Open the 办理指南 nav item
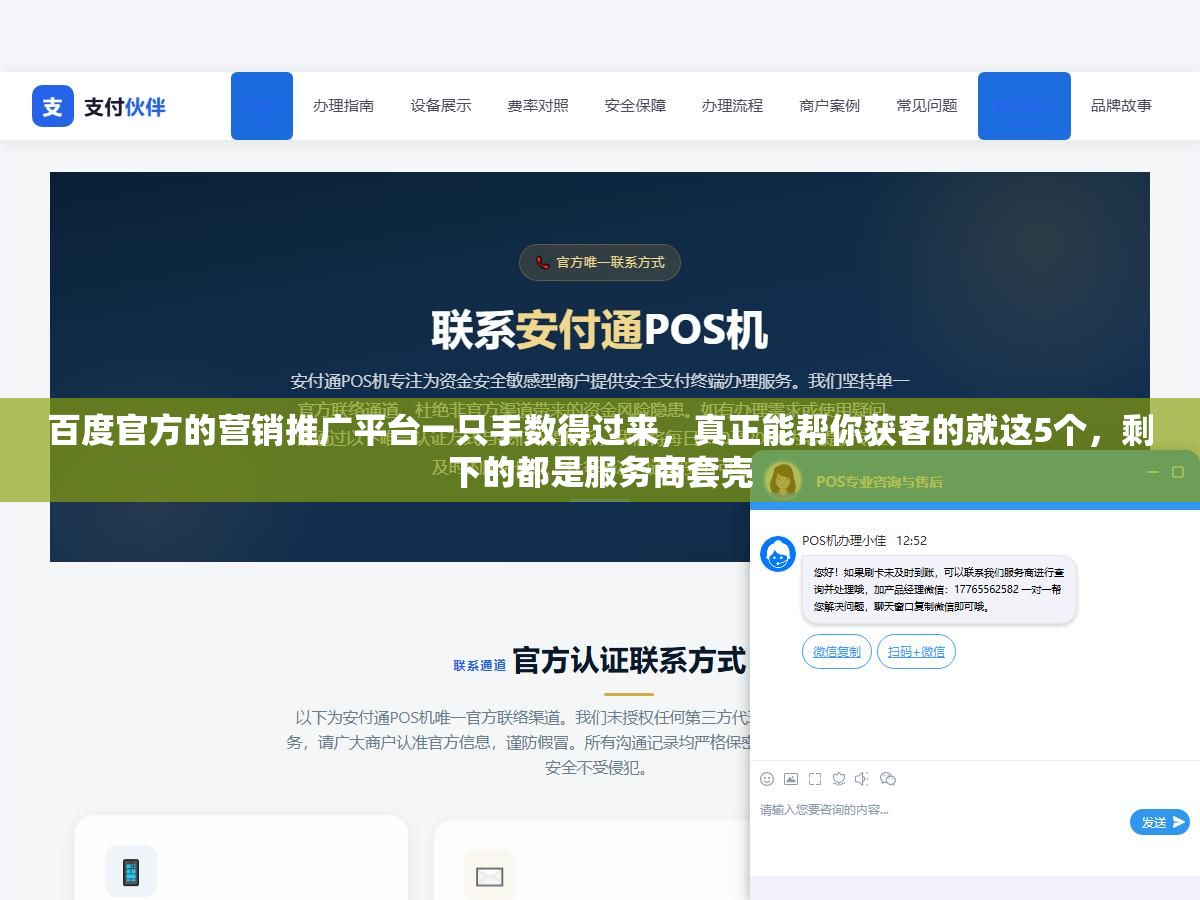 (x=343, y=105)
